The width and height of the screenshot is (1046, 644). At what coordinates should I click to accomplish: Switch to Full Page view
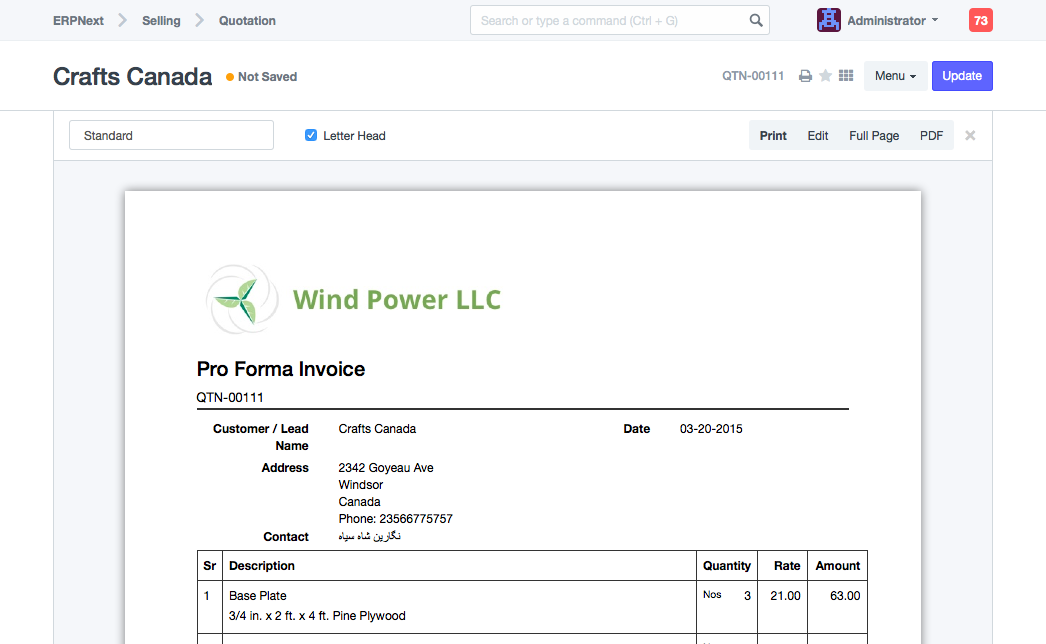(874, 136)
